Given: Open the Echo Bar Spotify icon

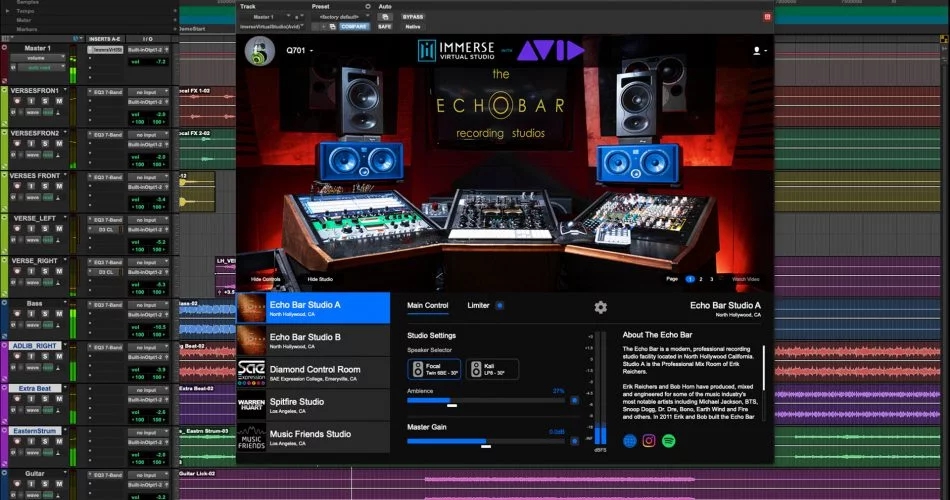Looking at the screenshot, I should pyautogui.click(x=668, y=441).
